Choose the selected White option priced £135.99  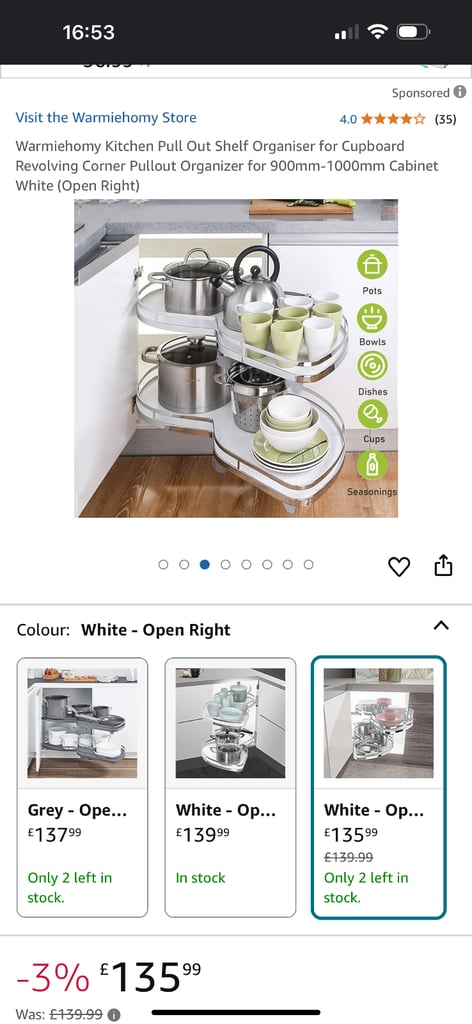pyautogui.click(x=379, y=788)
